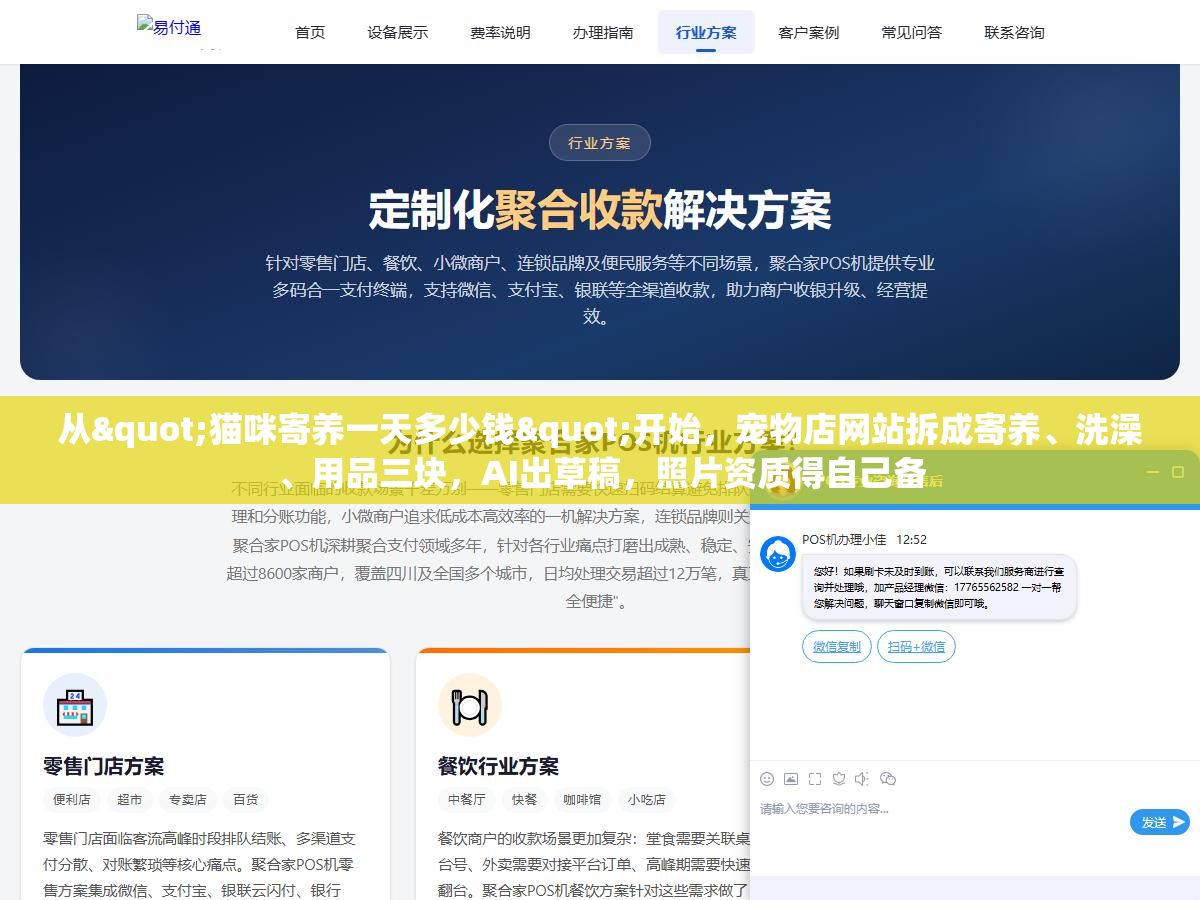Open the emoji picker in chat
Screen dimensions: 1200x900
pyautogui.click(x=767, y=778)
